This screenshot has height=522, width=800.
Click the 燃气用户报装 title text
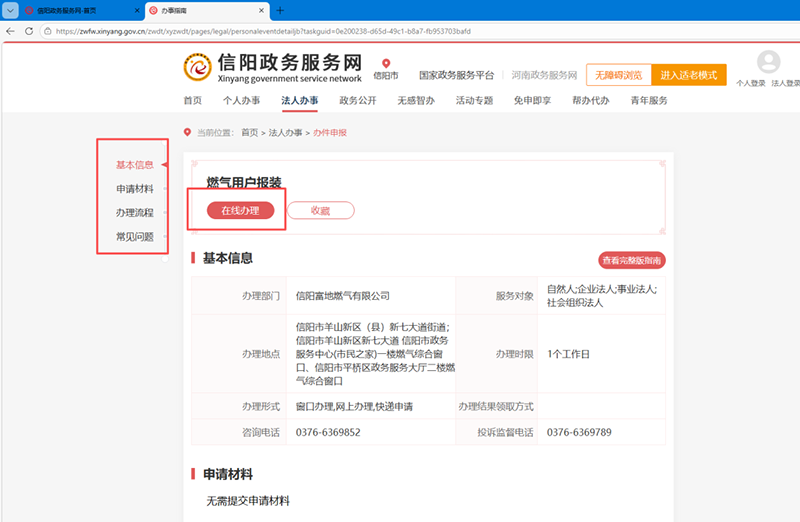pos(244,183)
